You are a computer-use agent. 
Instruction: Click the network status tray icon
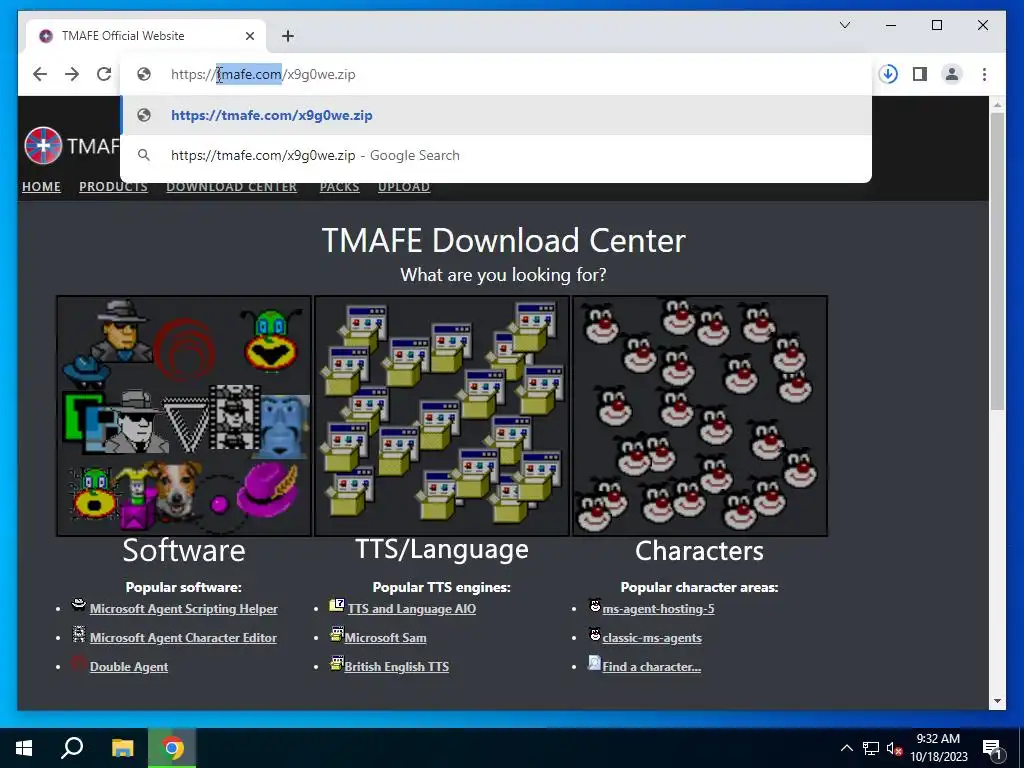point(871,748)
